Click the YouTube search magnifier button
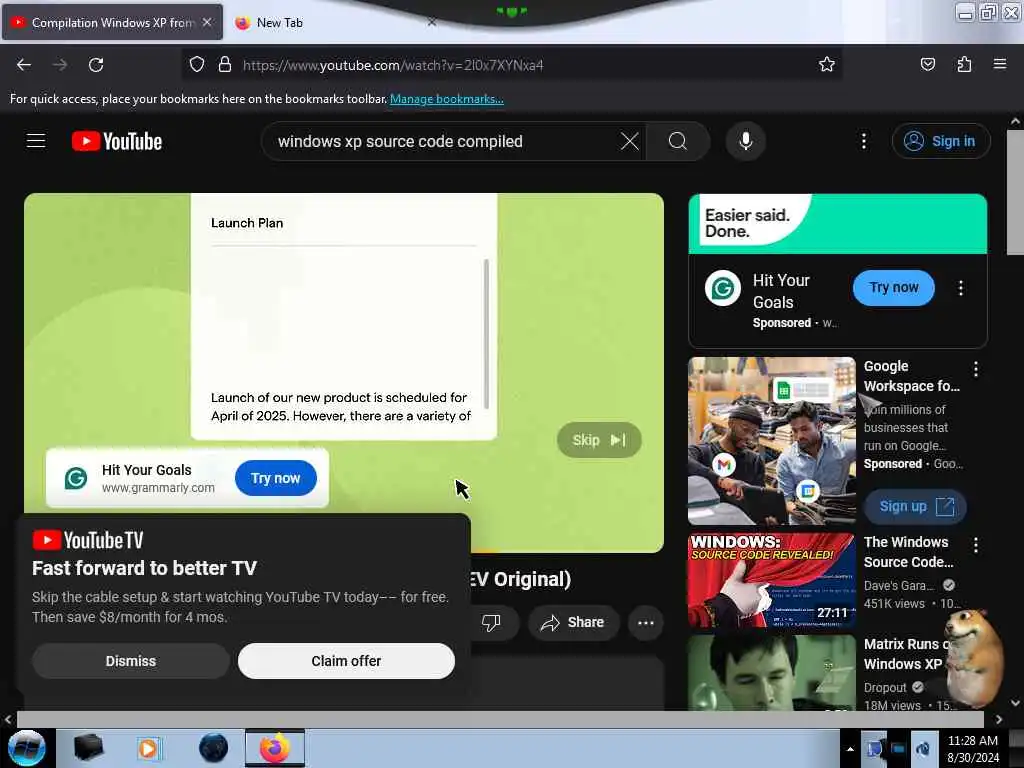 [678, 141]
